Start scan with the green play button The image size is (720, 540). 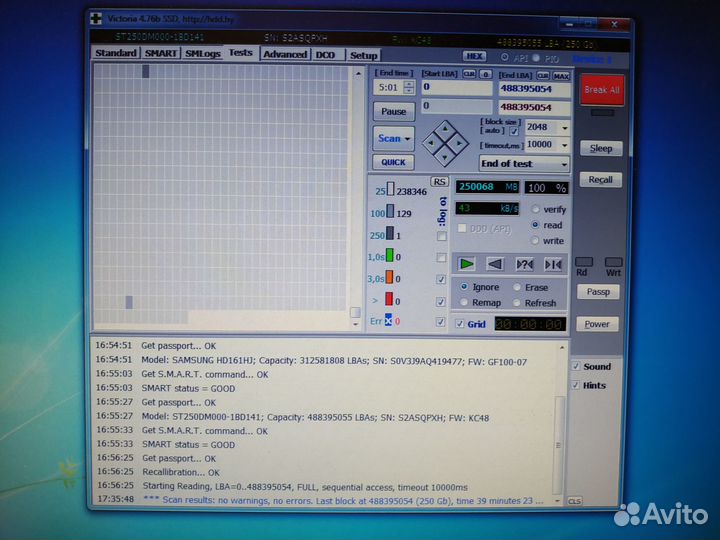[467, 264]
